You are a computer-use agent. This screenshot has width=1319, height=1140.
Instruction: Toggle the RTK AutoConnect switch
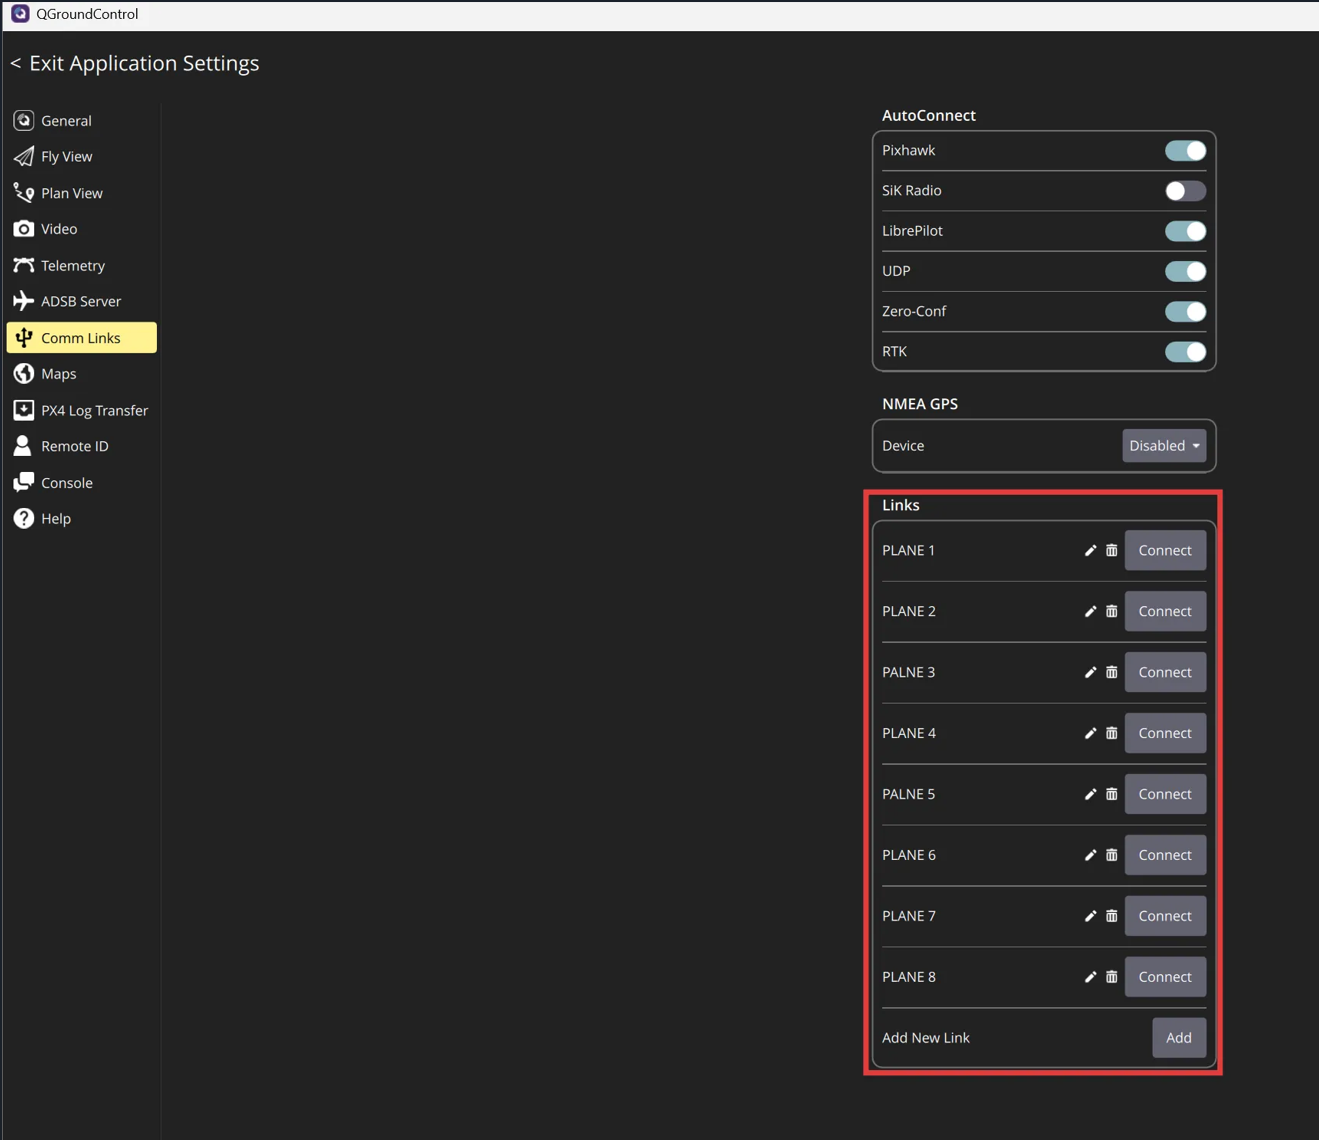click(x=1185, y=351)
